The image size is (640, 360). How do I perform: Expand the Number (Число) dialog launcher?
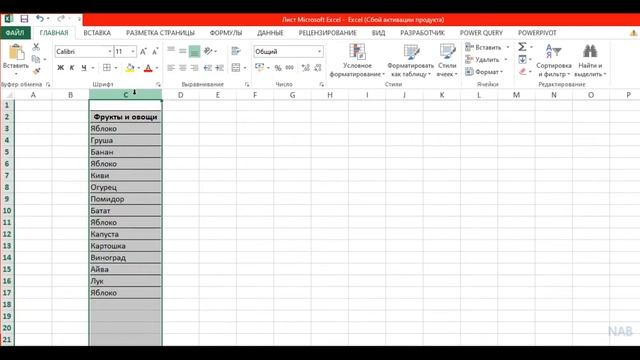(x=322, y=84)
